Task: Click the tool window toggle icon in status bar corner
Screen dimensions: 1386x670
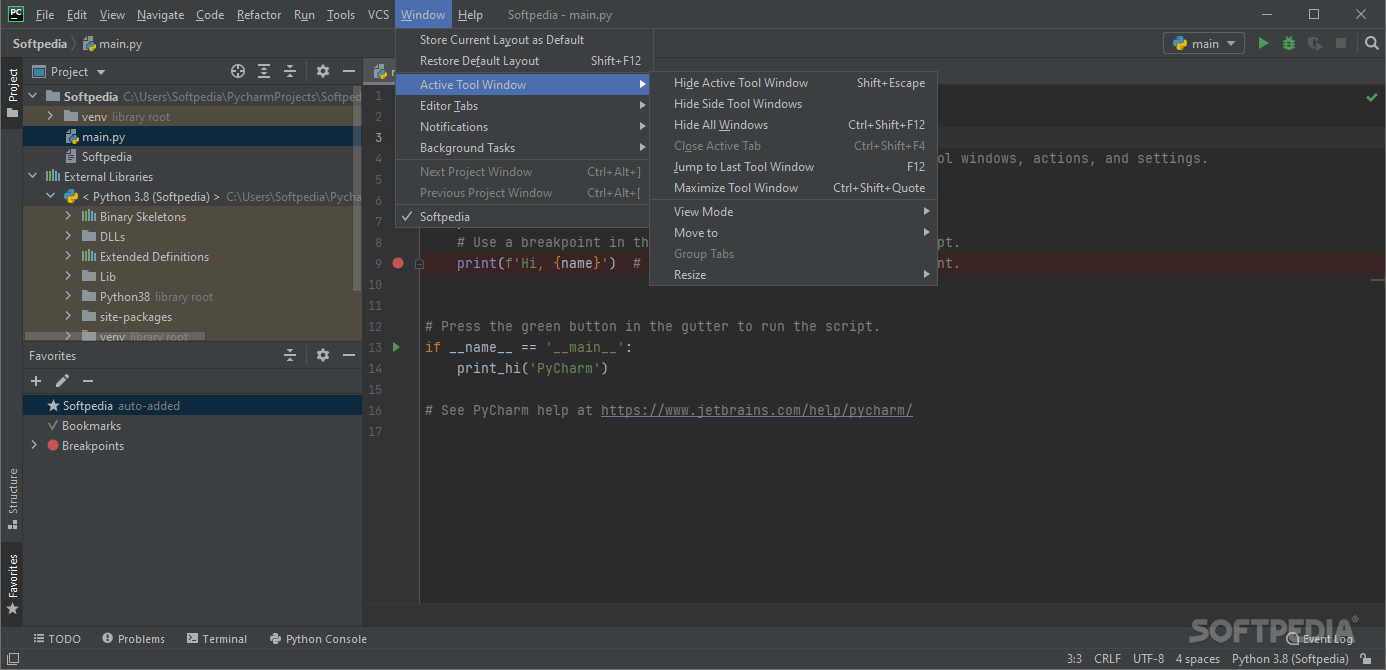Action: 11,659
